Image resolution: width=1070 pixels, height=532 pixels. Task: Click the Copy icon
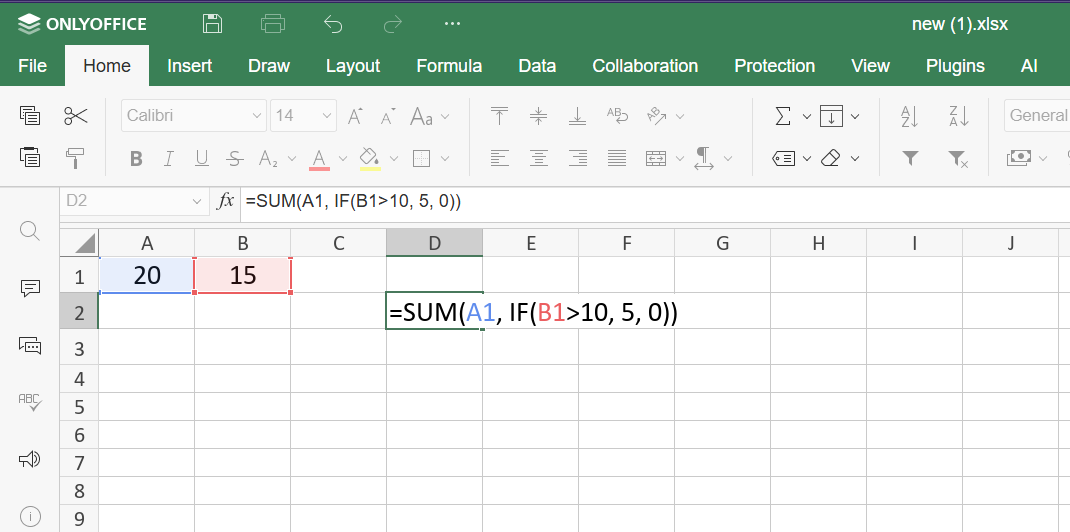pos(30,115)
